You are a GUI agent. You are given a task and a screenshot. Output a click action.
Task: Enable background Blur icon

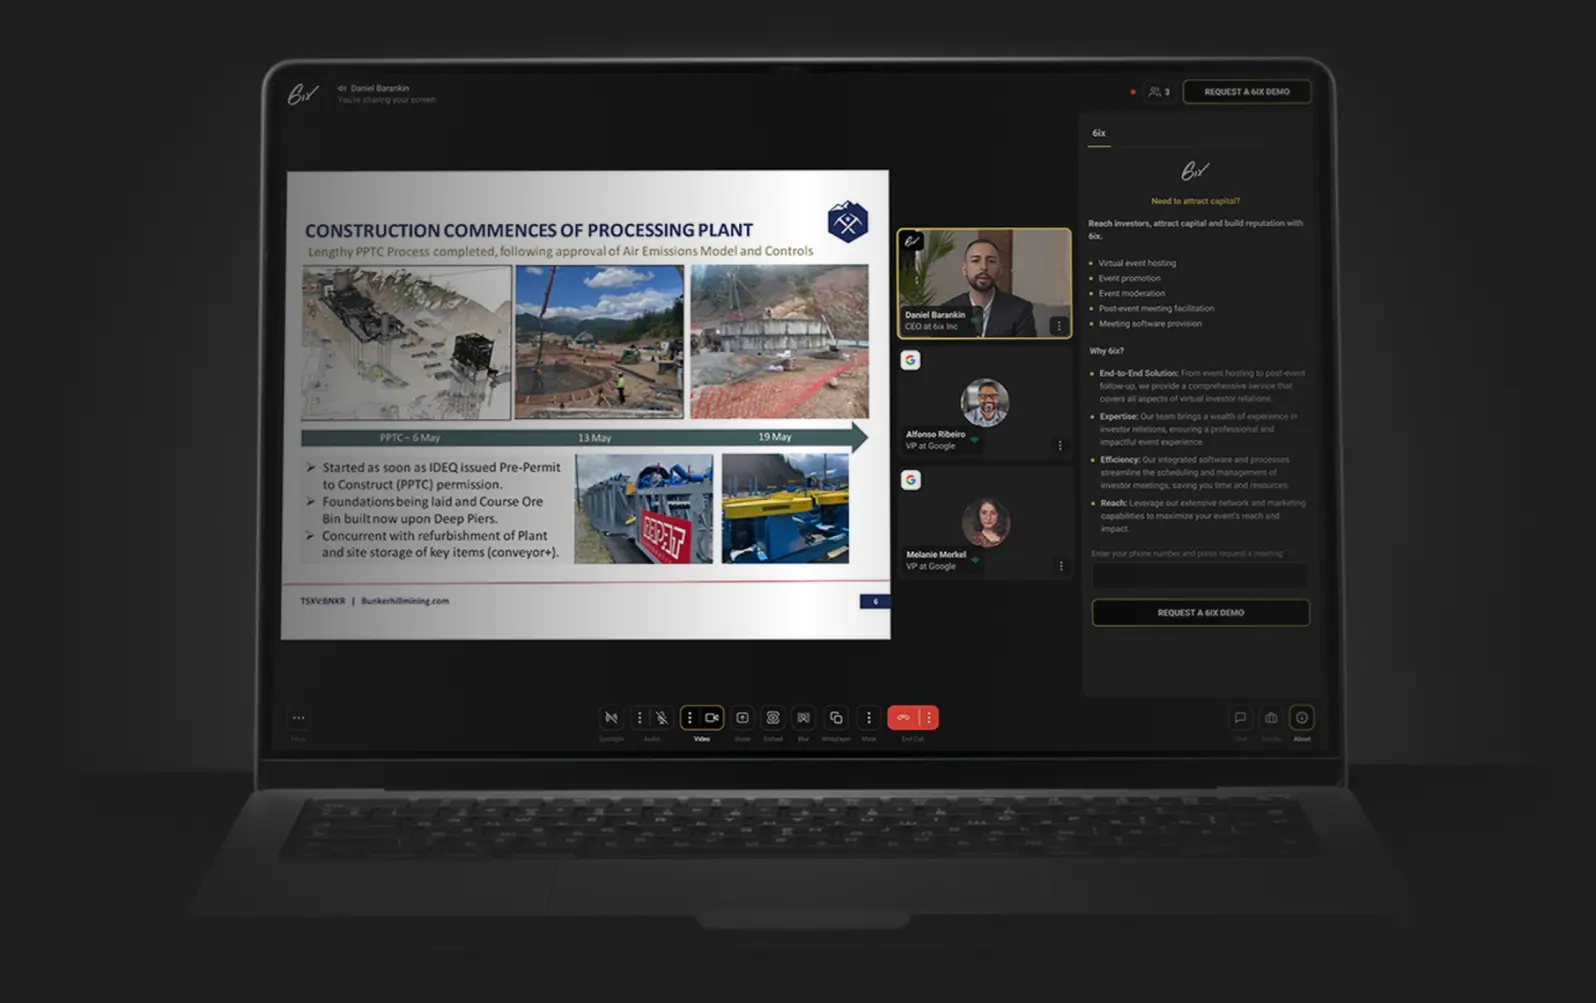click(803, 718)
